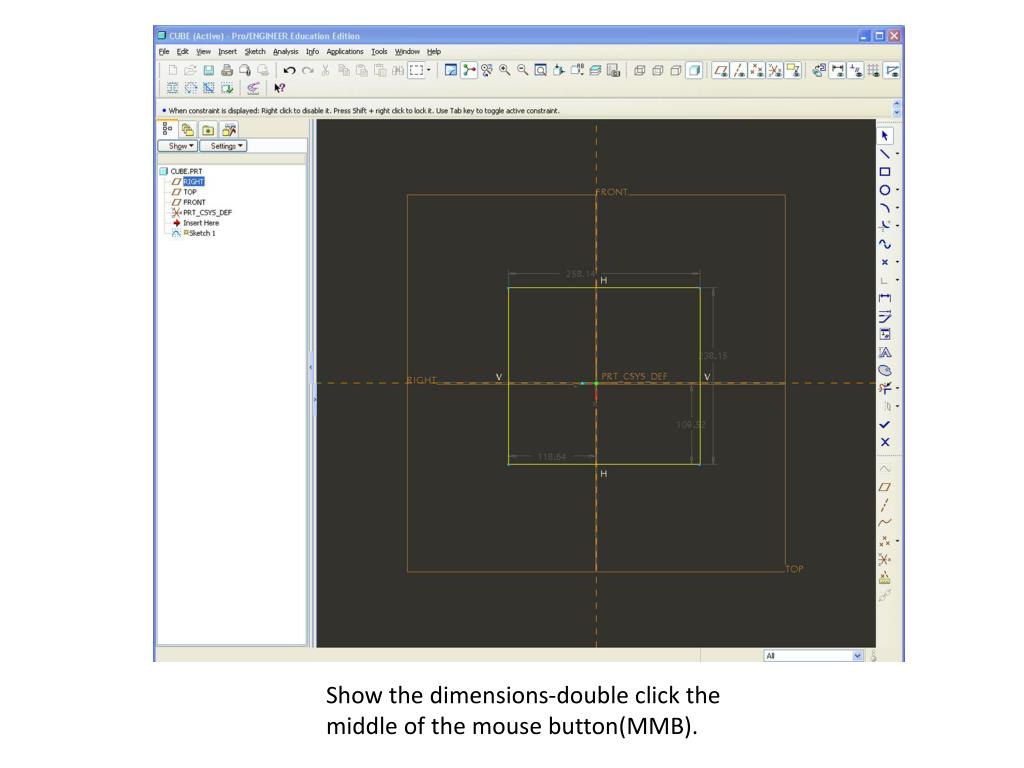Expand the Circle tool flyout arrow

click(x=897, y=190)
